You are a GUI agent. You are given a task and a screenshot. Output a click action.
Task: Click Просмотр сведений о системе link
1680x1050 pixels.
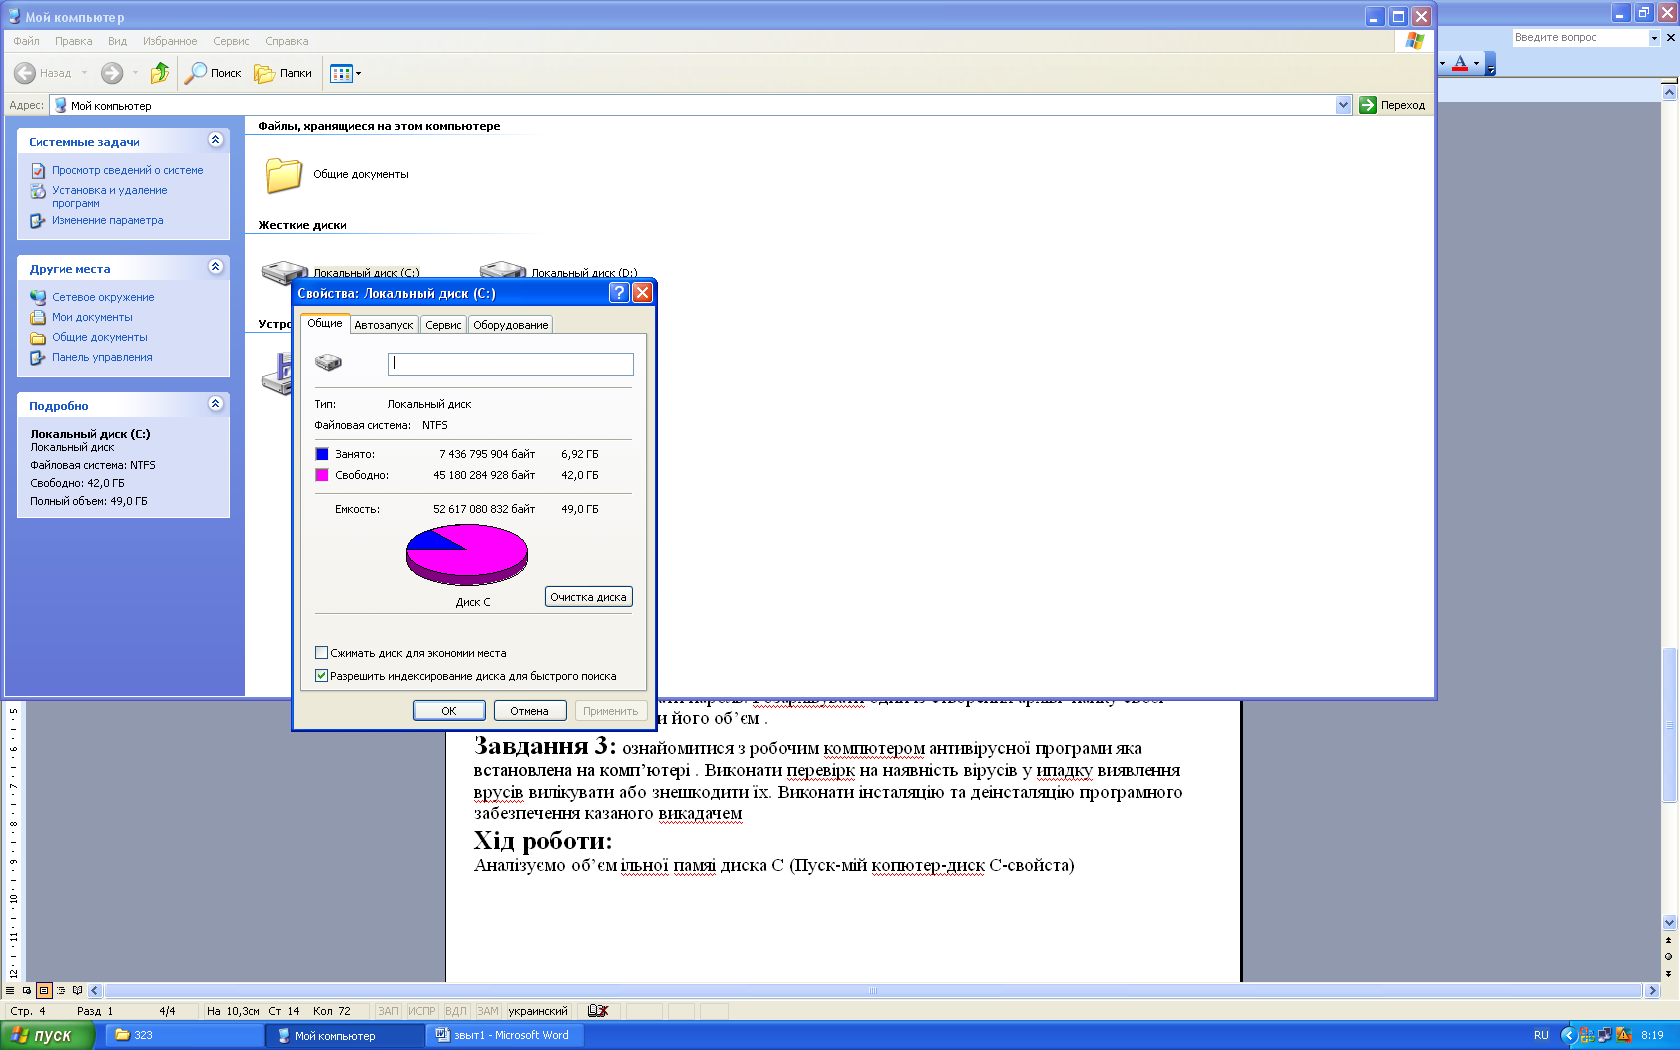127,170
